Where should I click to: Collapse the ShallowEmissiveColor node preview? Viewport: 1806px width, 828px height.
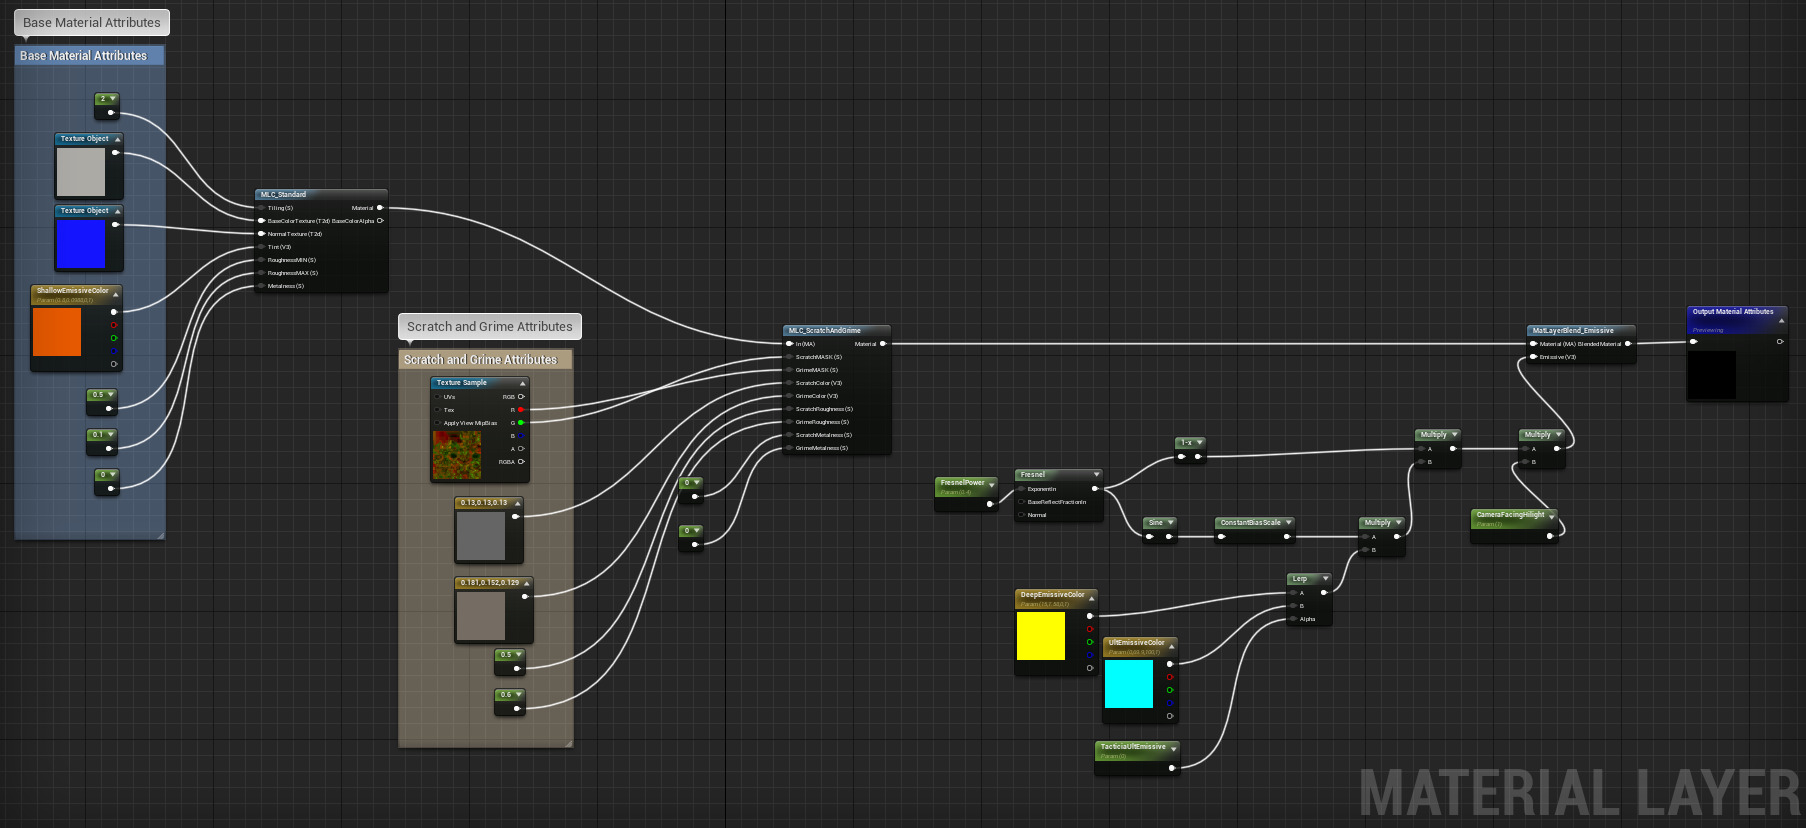[116, 294]
